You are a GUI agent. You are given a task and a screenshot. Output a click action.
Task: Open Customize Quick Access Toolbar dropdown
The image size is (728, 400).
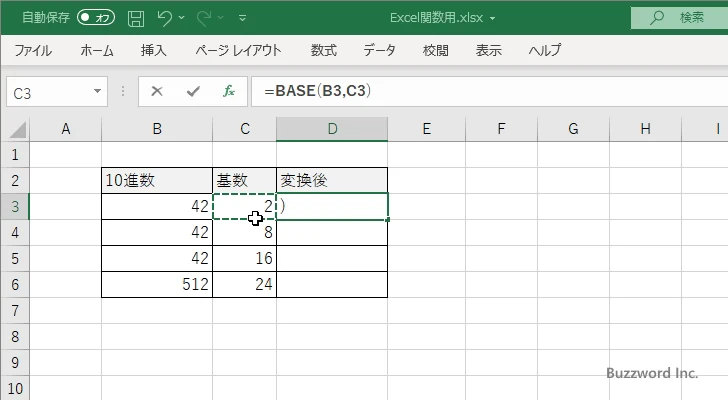(242, 18)
